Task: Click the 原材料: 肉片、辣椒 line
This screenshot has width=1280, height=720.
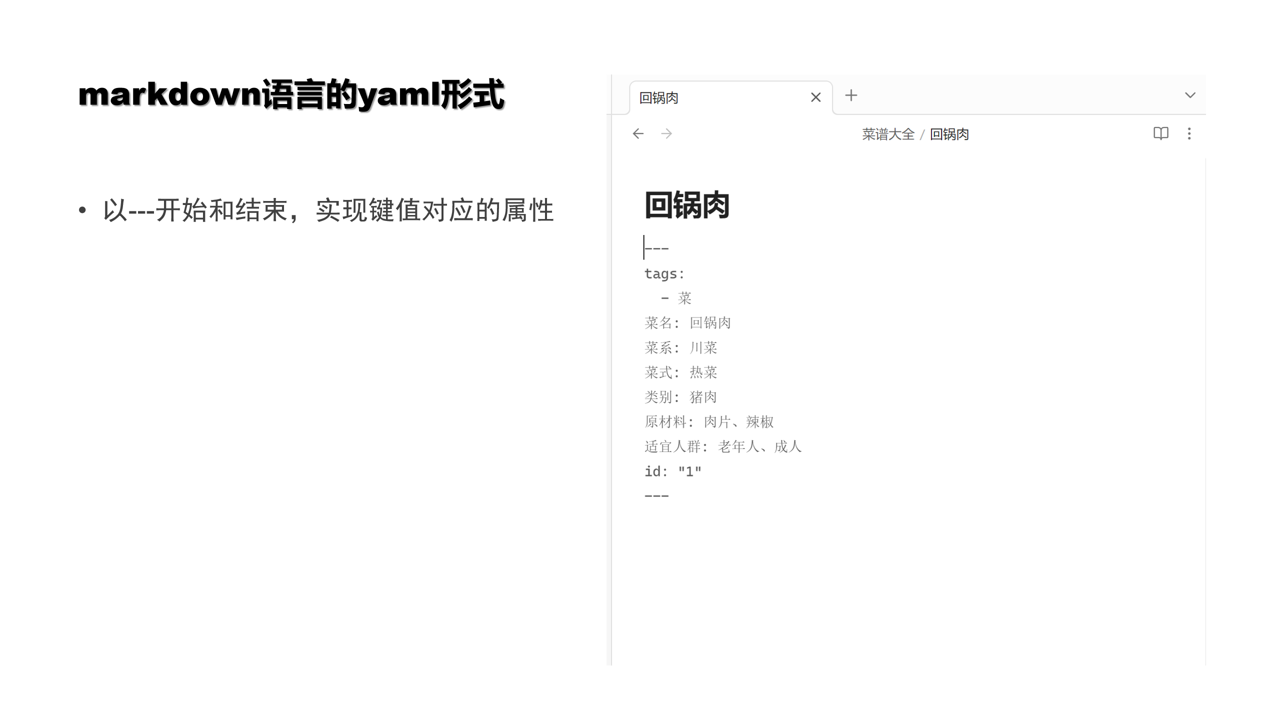Action: [709, 422]
